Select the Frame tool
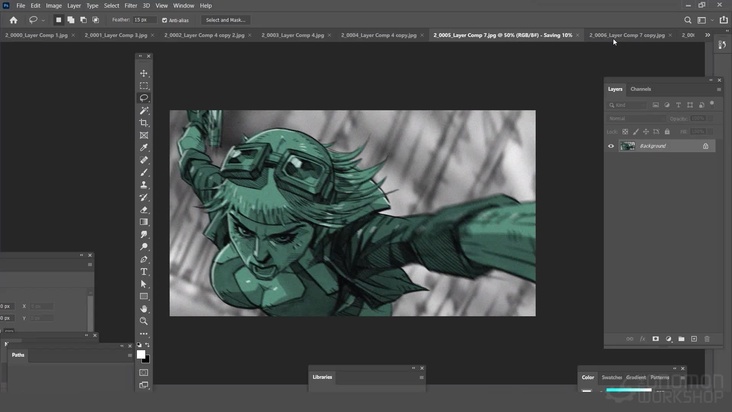Viewport: 732px width, 412px height. point(144,135)
